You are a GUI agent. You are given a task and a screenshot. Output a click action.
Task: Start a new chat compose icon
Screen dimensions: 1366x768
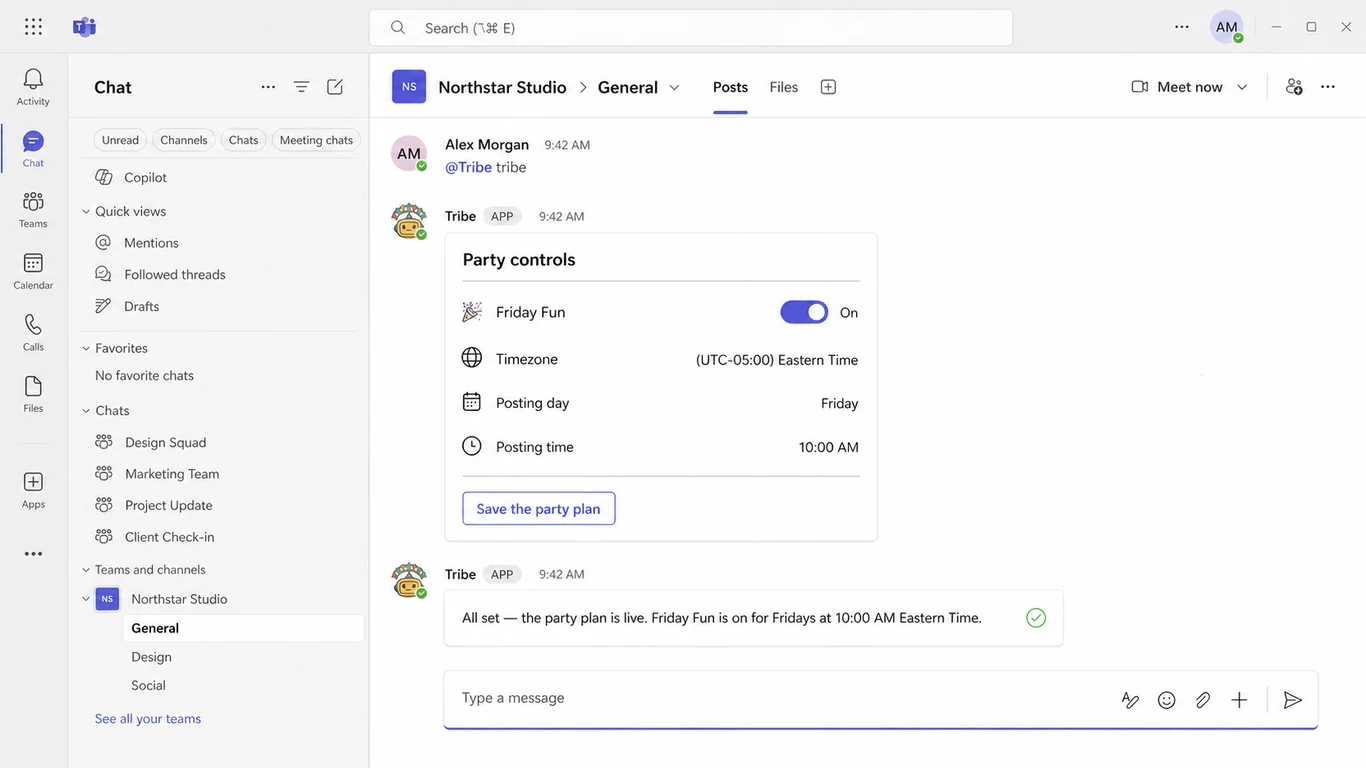tap(335, 87)
